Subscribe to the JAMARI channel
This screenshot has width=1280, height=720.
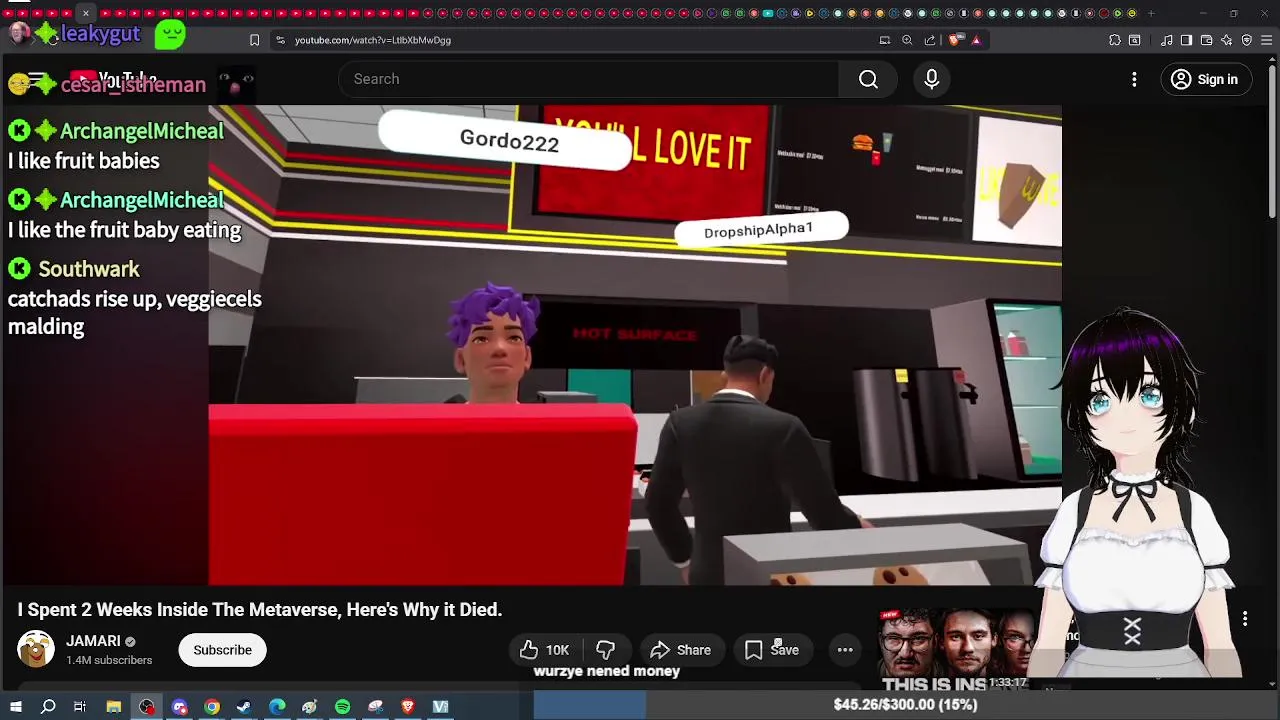(222, 650)
